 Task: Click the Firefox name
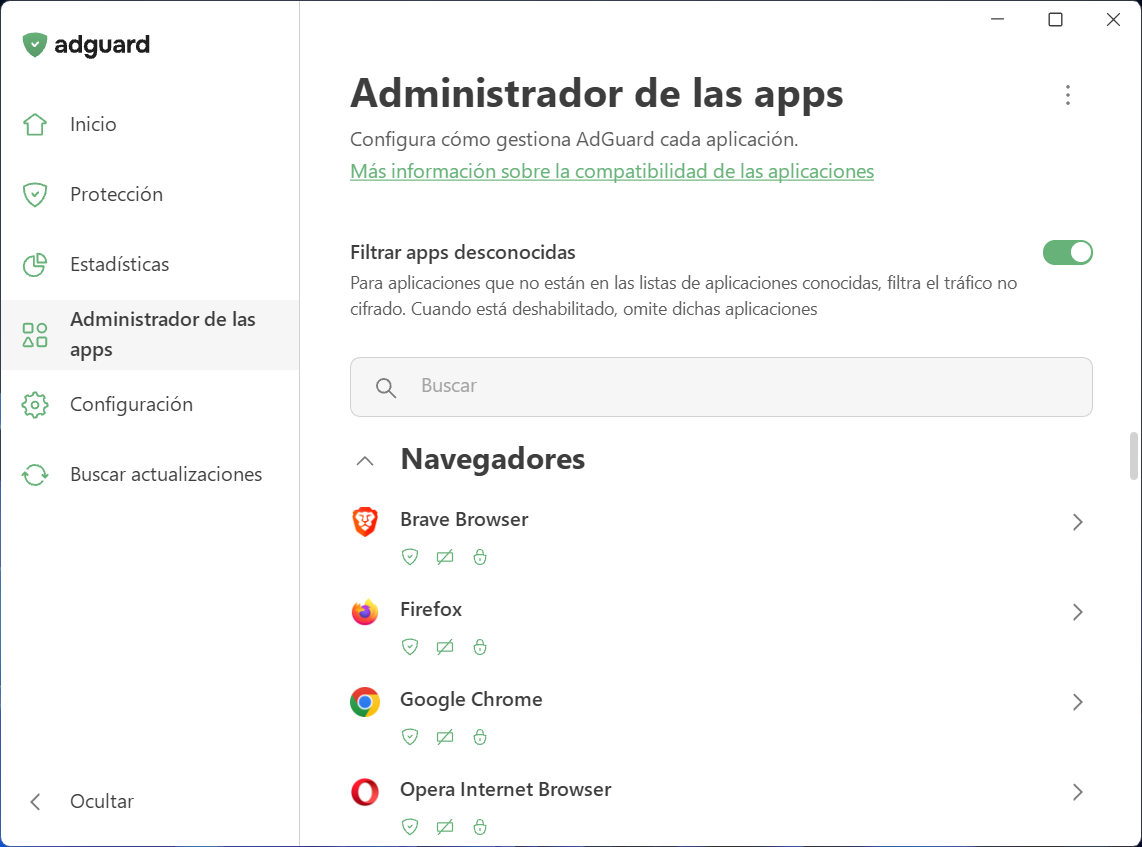431,610
